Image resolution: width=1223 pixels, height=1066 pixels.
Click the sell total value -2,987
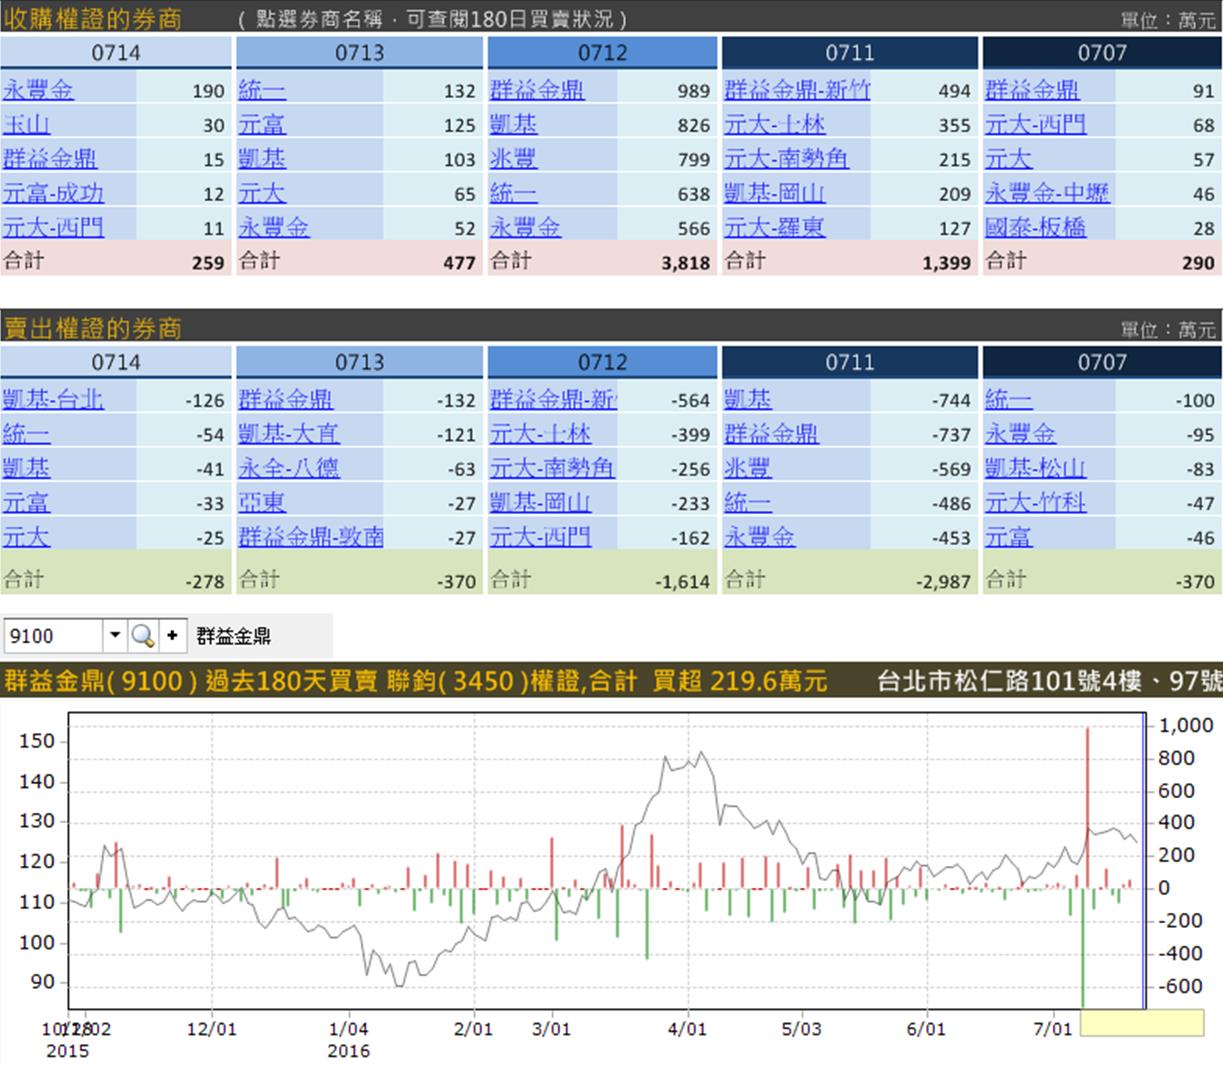(x=943, y=581)
